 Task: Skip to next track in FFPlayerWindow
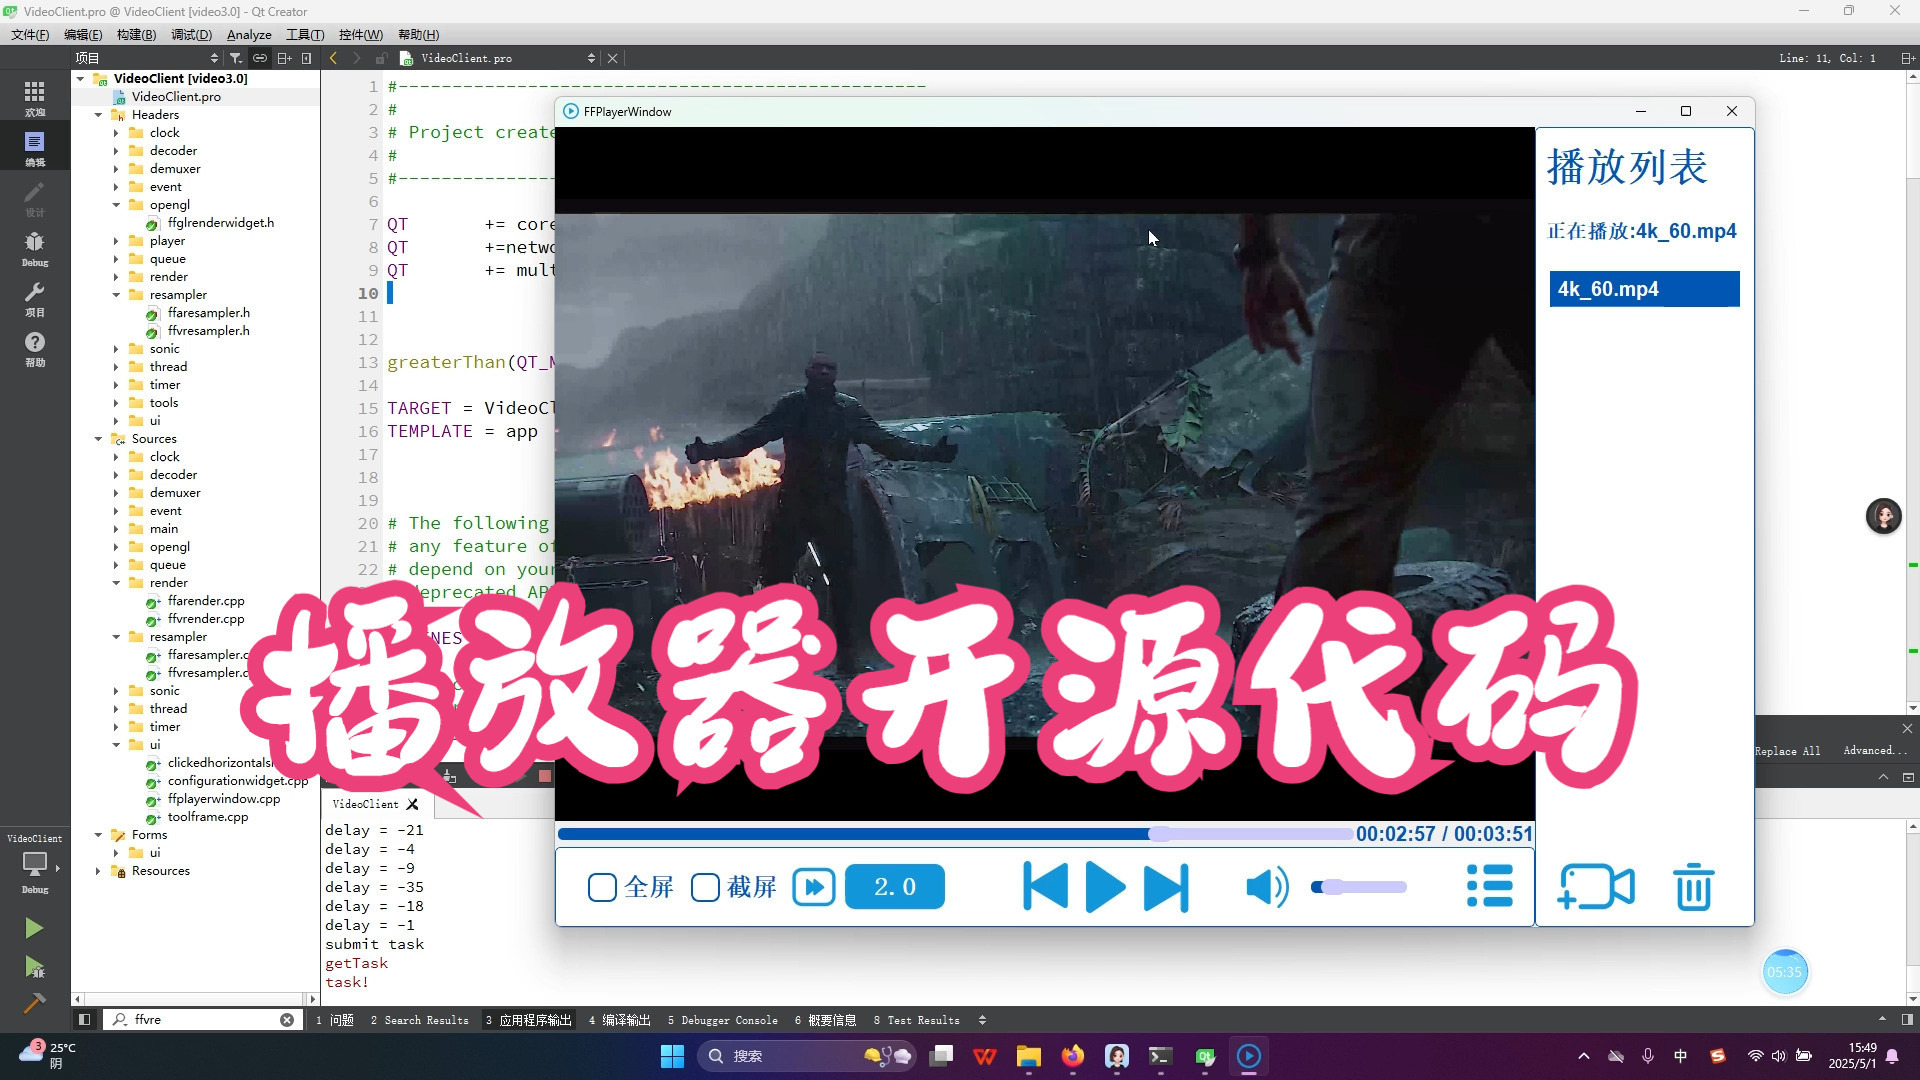click(x=1166, y=887)
